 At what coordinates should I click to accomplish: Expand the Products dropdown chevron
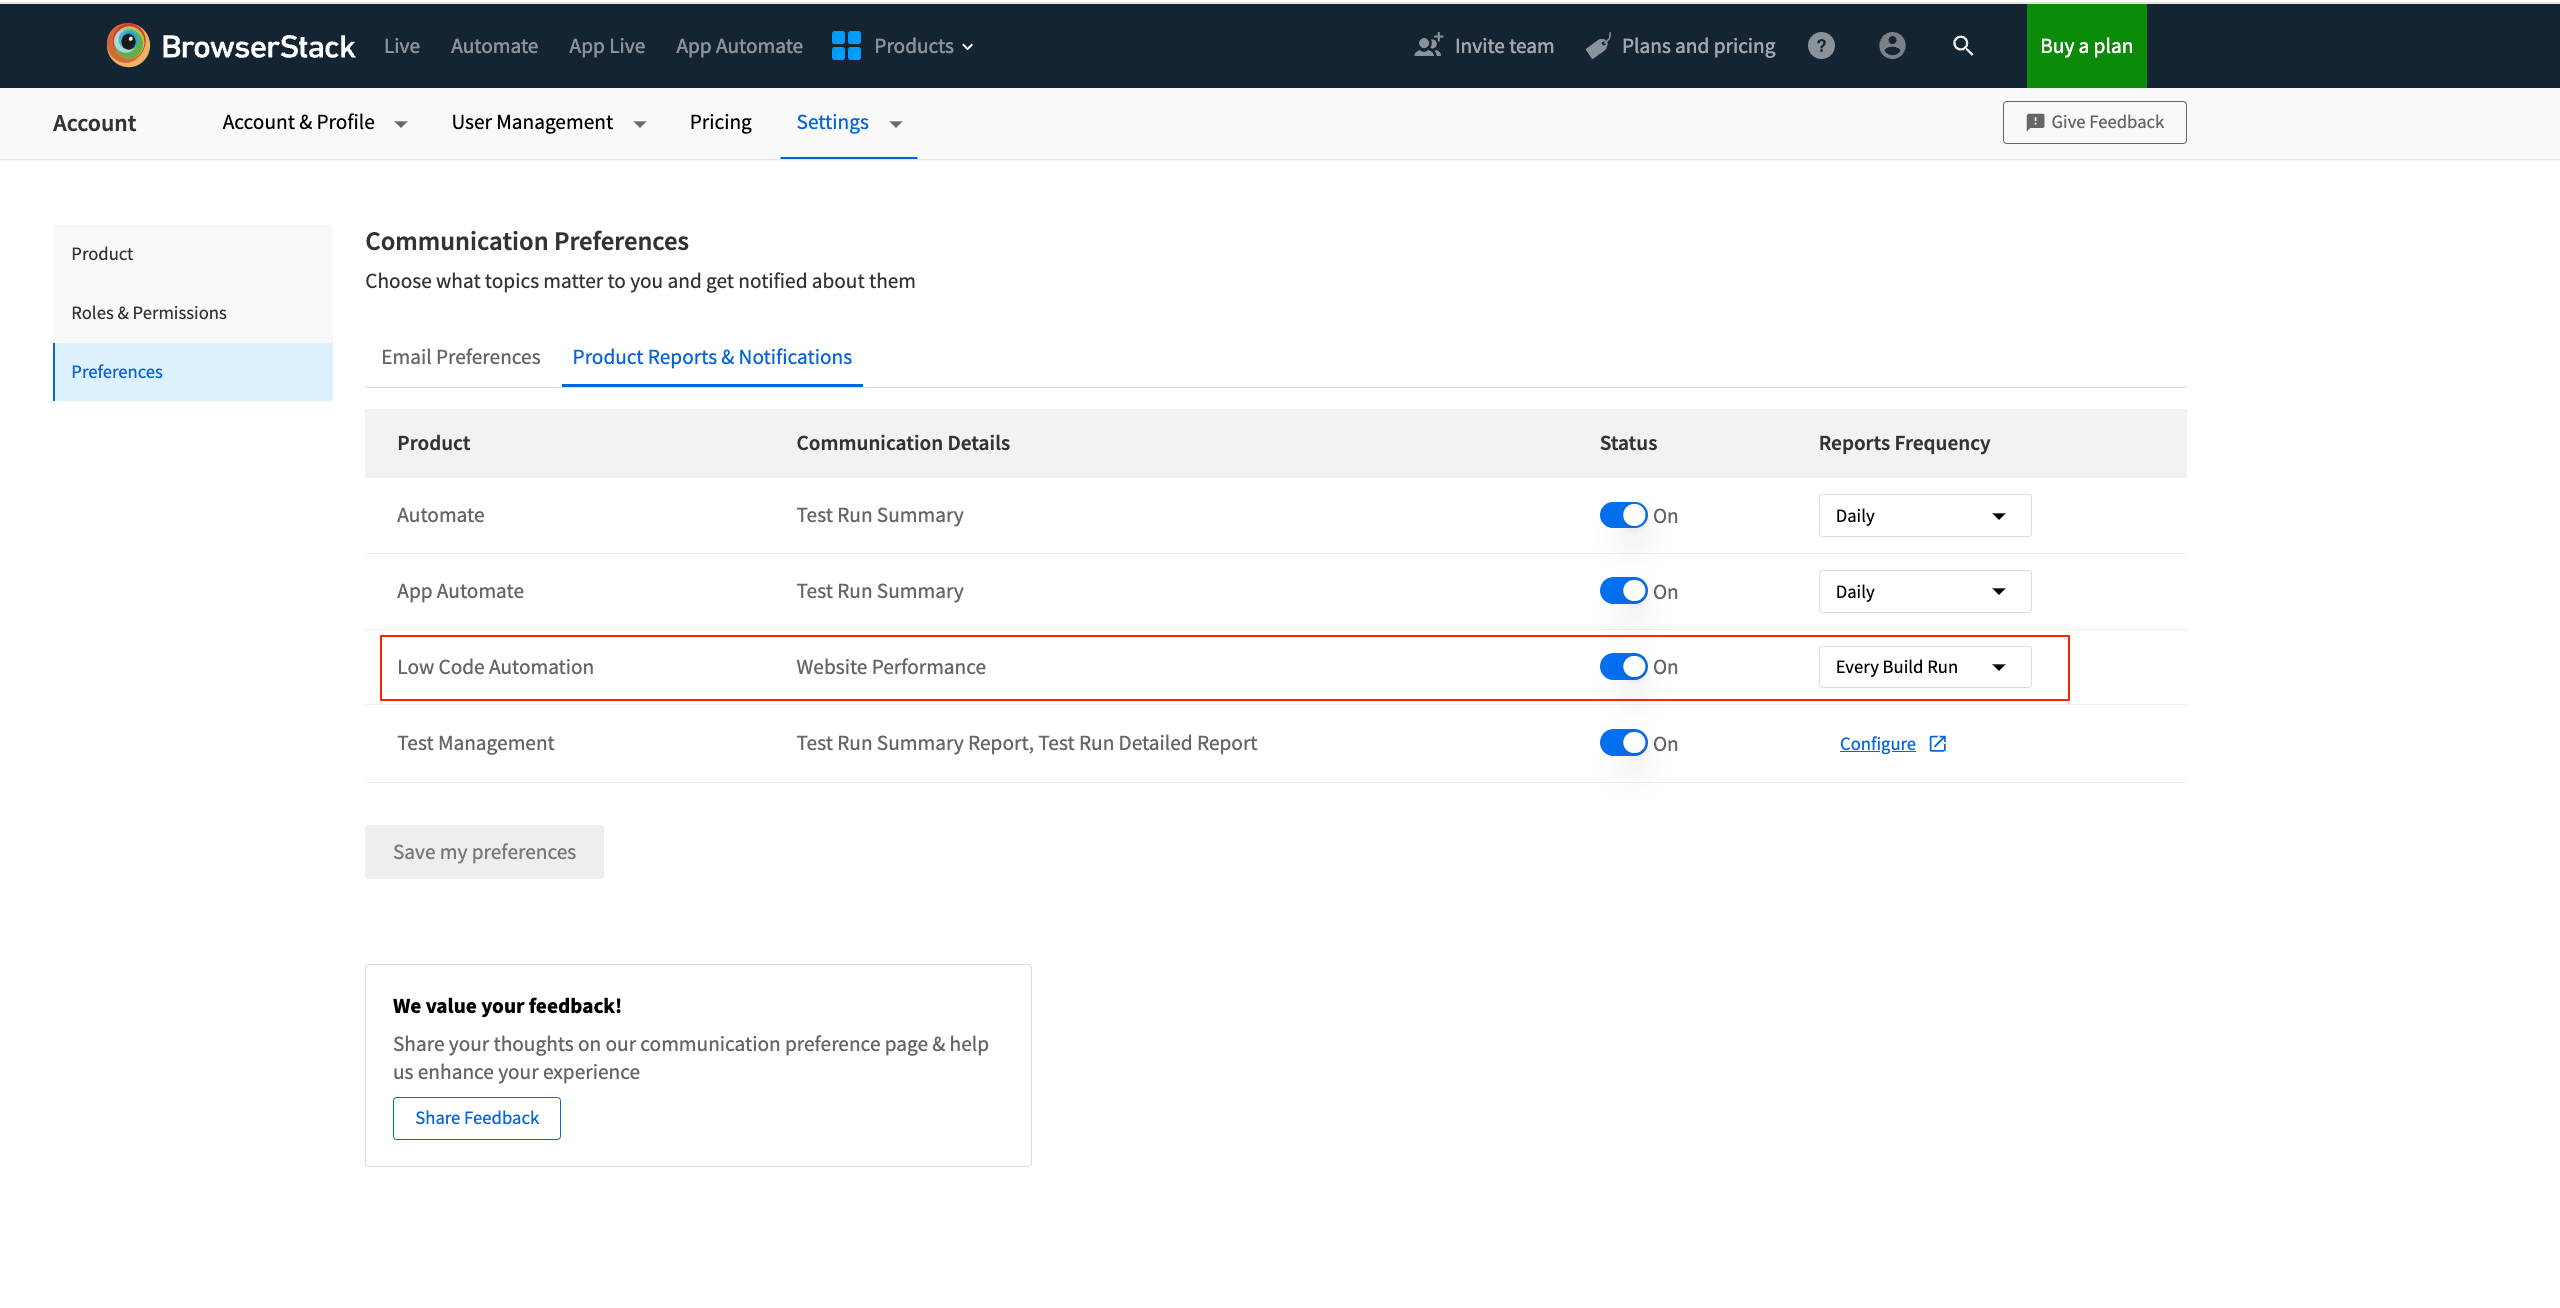[967, 47]
